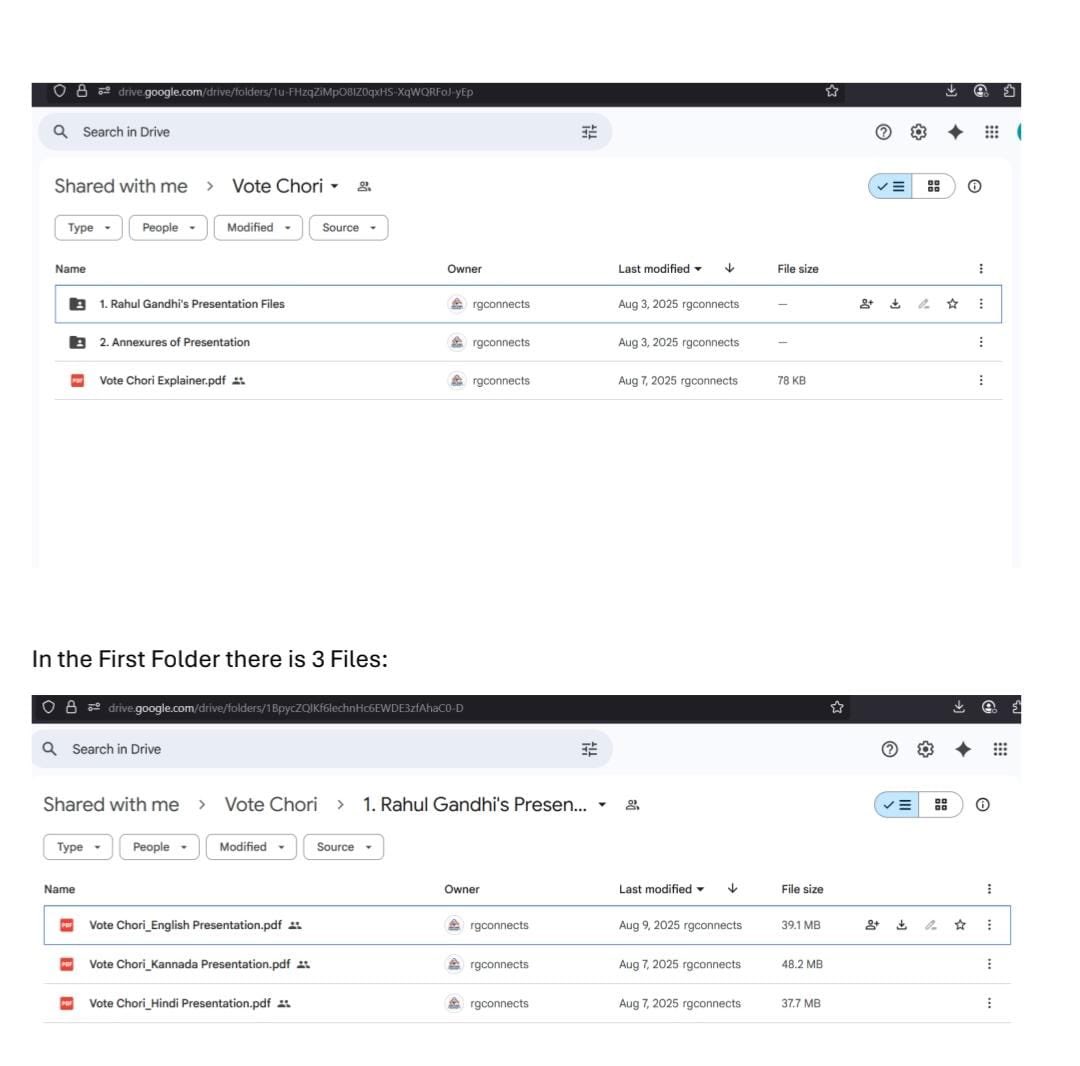Open Type filter in bottom Drive window
The height and width of the screenshot is (1066, 1080).
(x=78, y=847)
